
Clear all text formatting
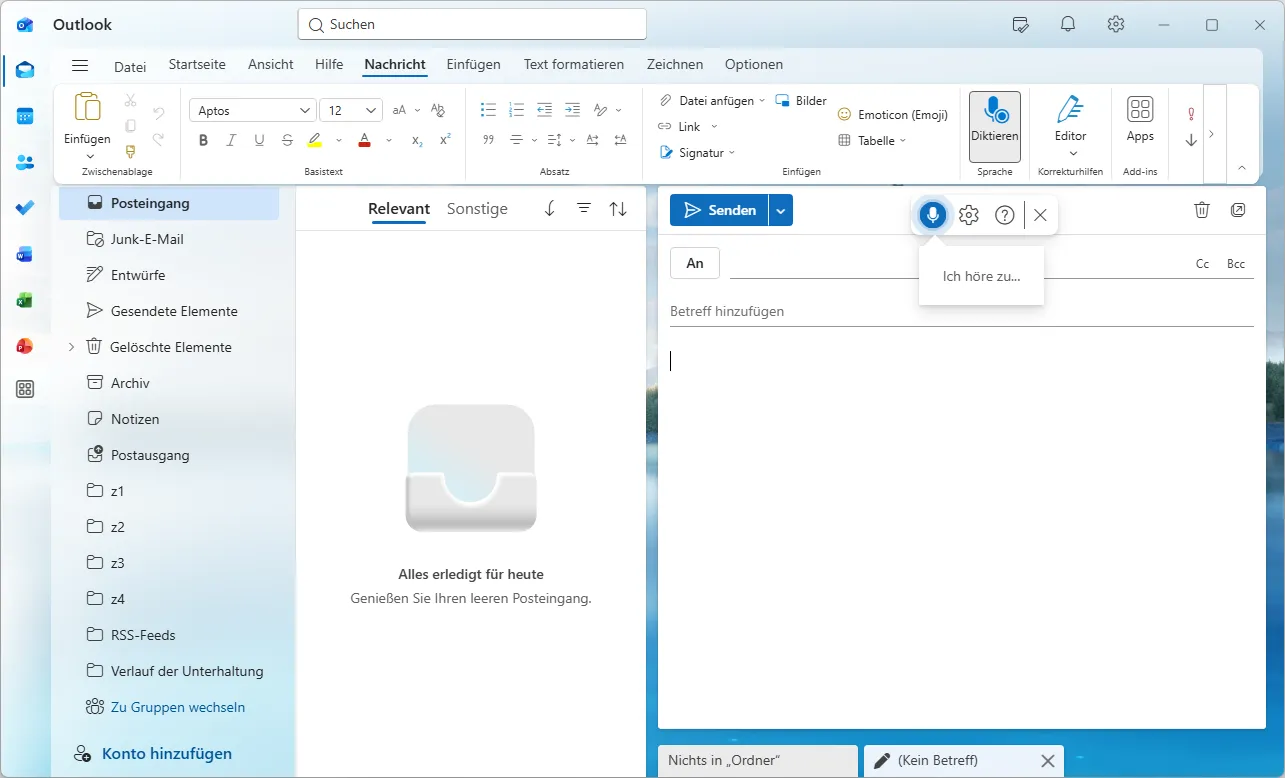[x=437, y=110]
